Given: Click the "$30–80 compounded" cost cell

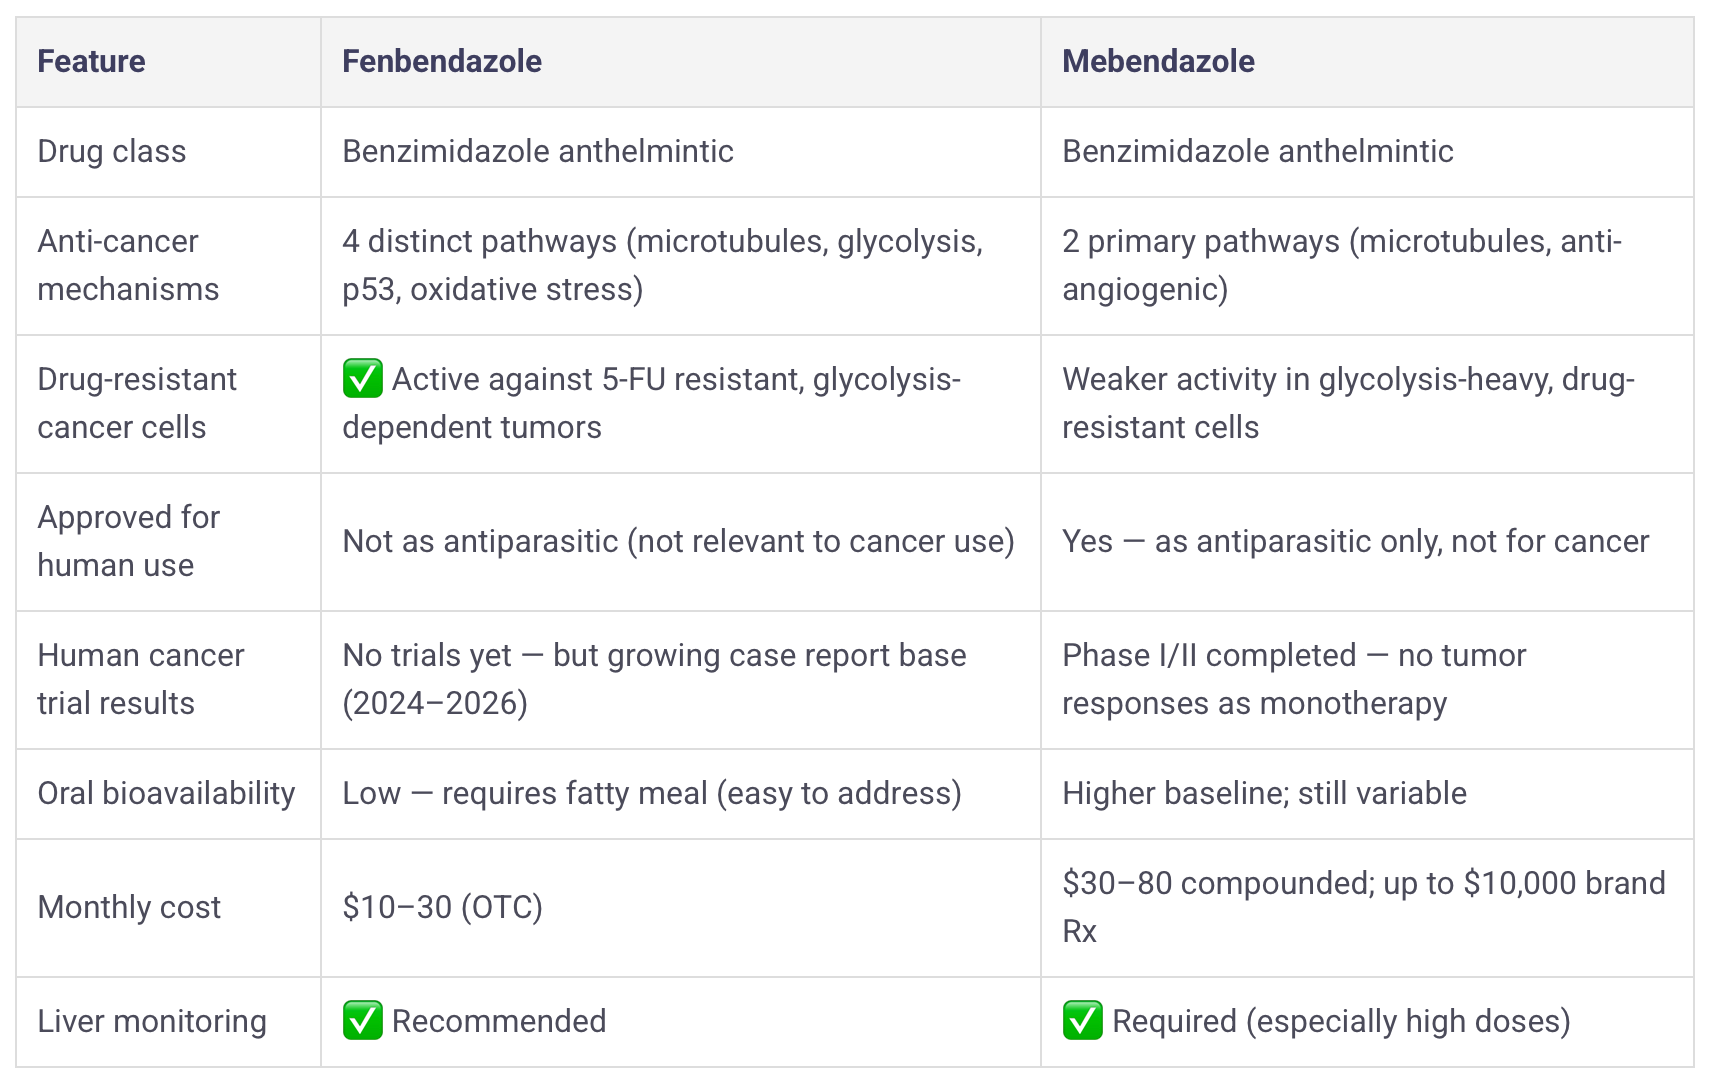Looking at the screenshot, I should [1363, 907].
